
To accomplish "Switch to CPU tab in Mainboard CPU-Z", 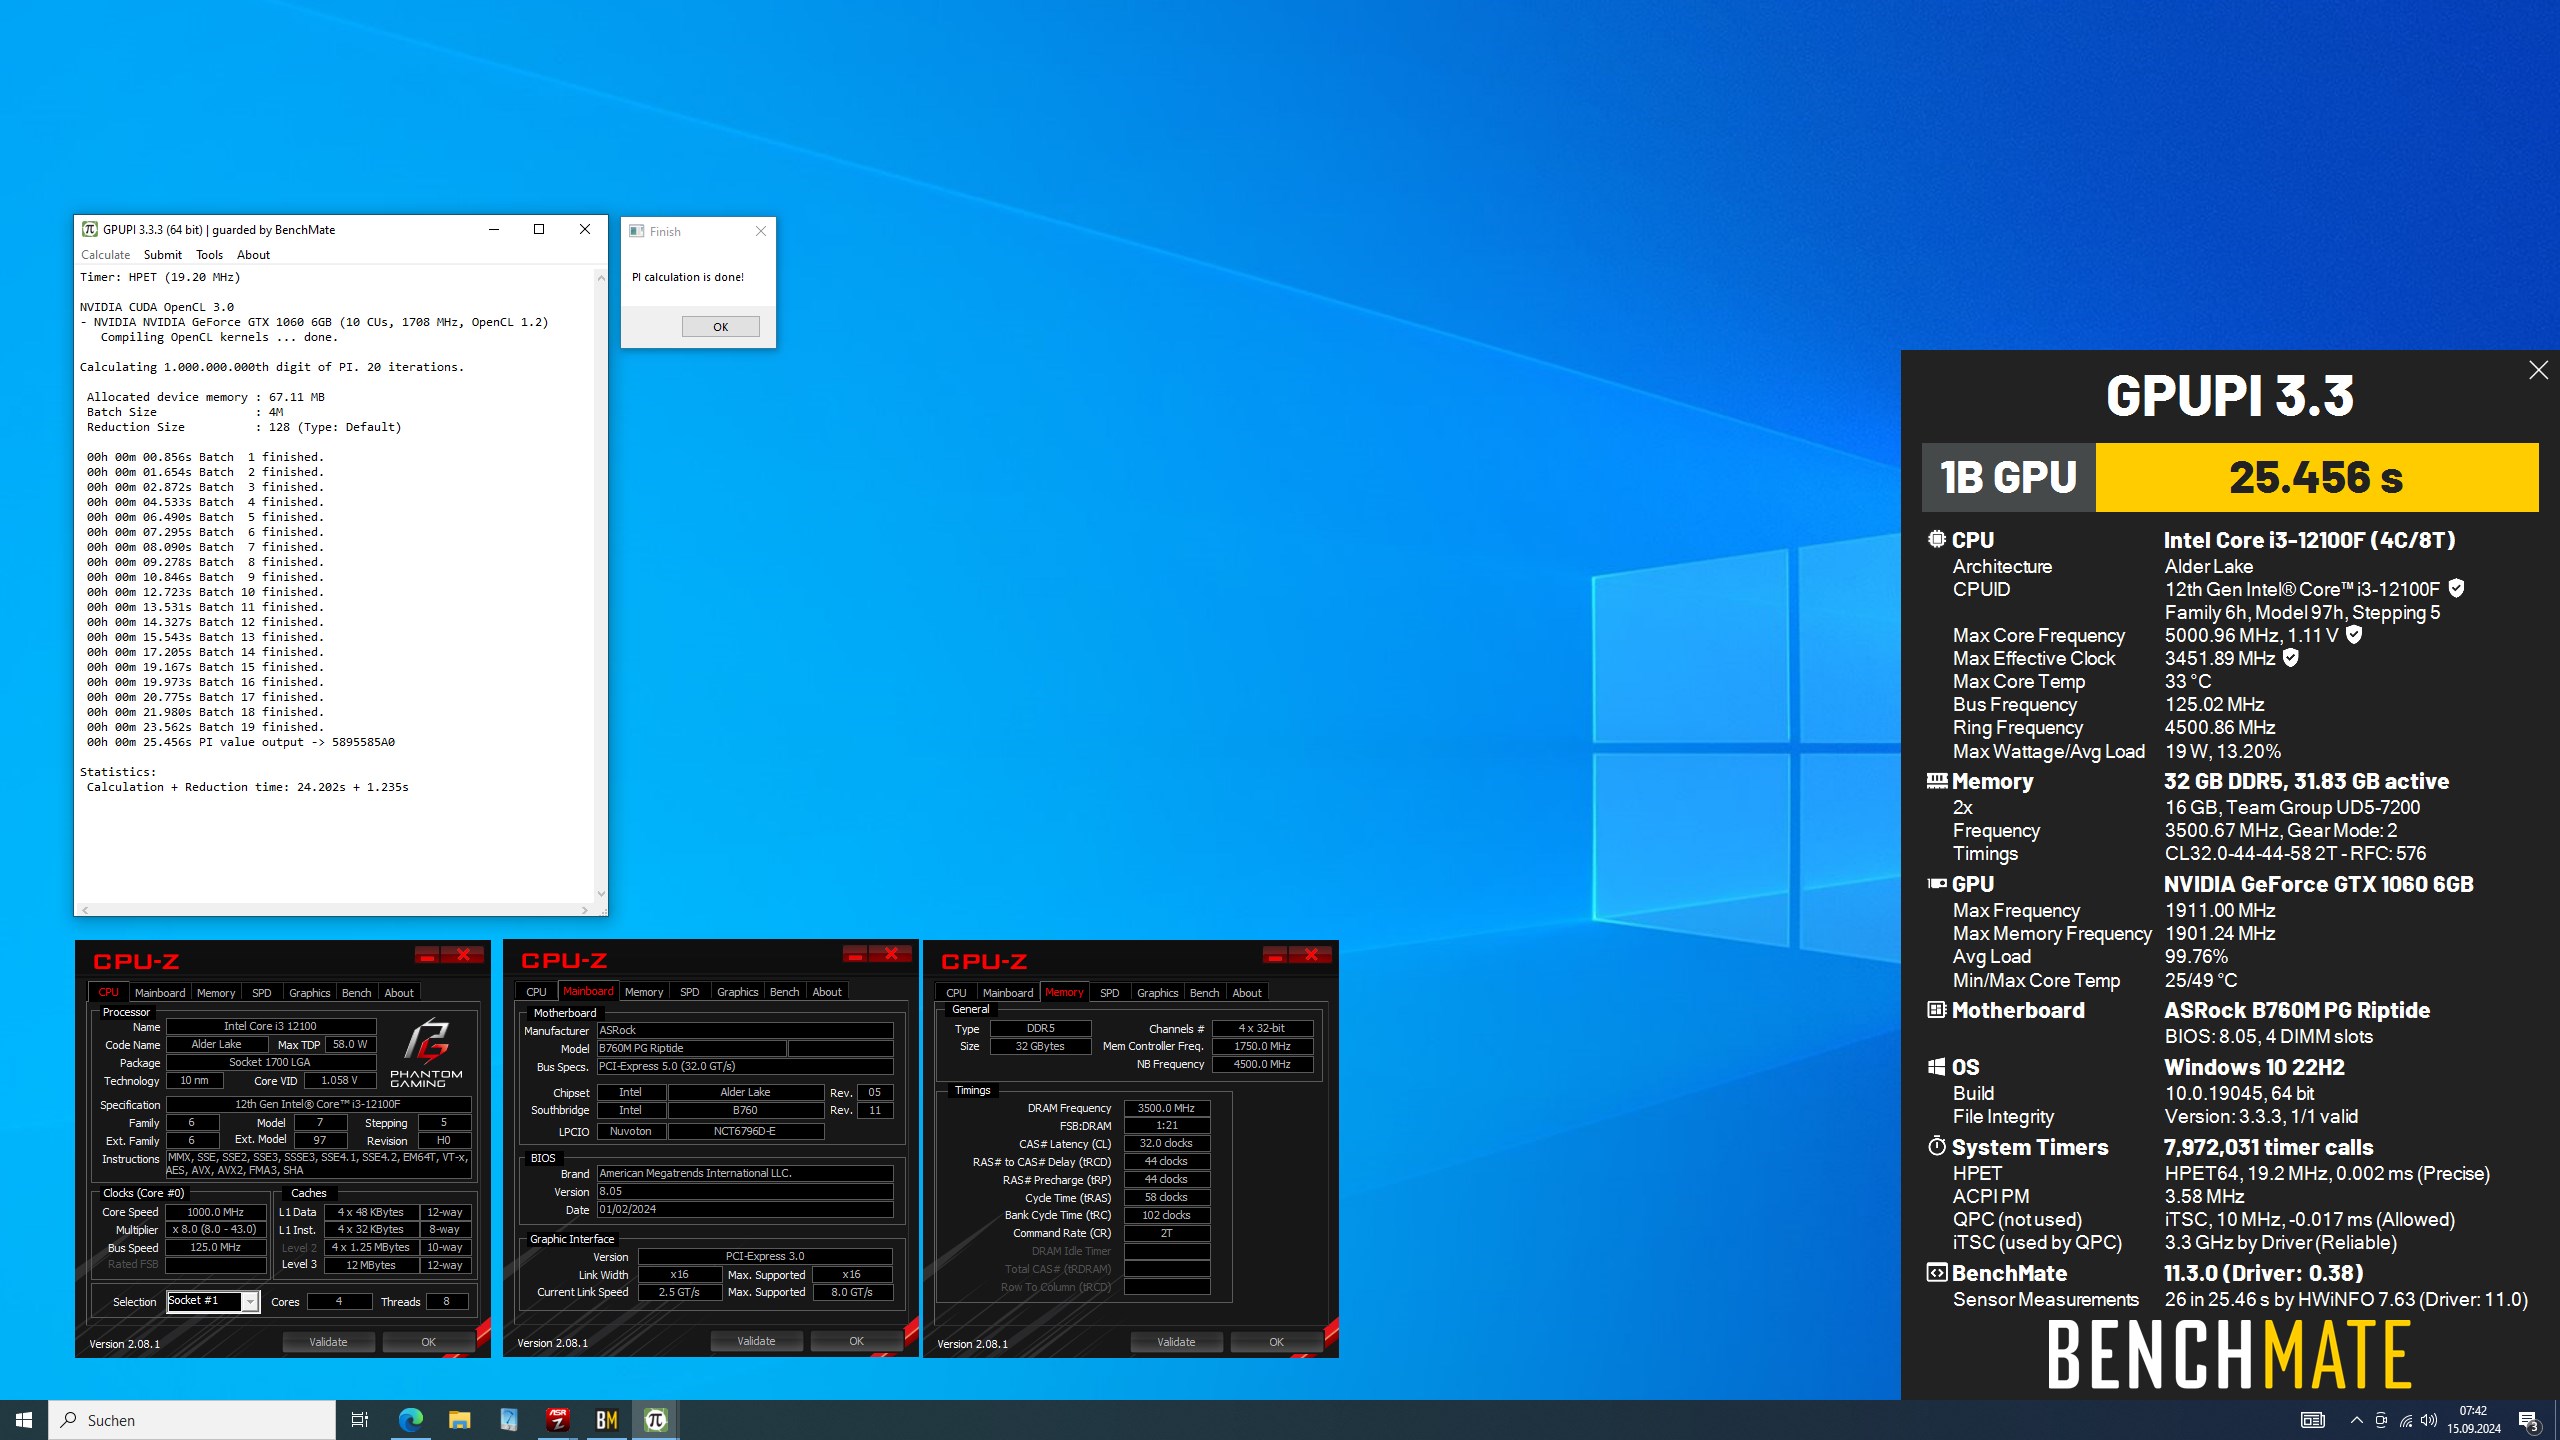I will (536, 992).
